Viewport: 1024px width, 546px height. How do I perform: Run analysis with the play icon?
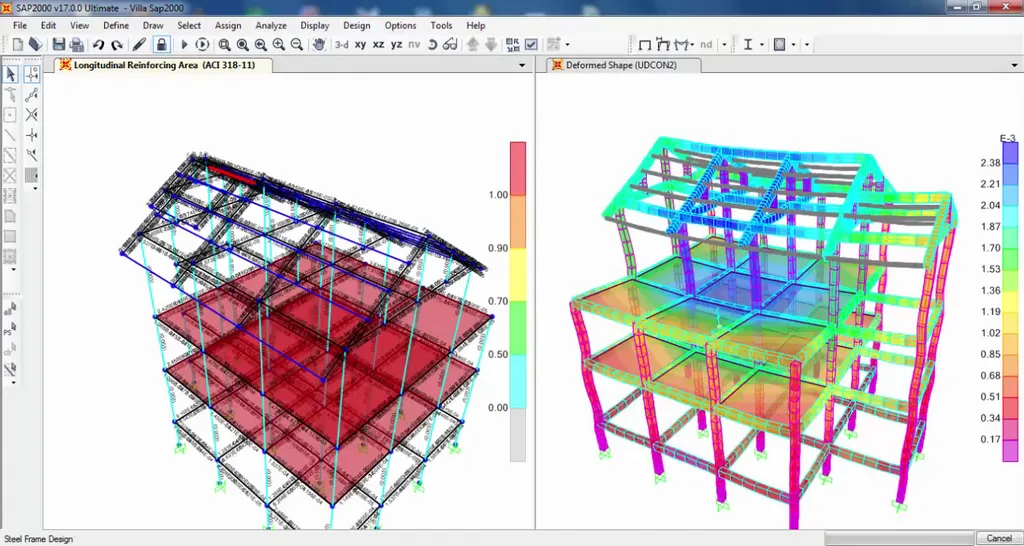click(184, 45)
